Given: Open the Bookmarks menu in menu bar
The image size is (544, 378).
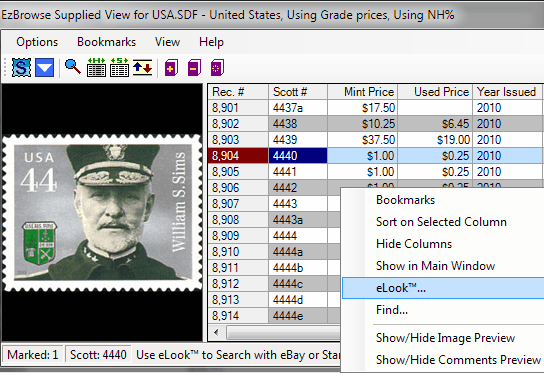Looking at the screenshot, I should click(107, 42).
